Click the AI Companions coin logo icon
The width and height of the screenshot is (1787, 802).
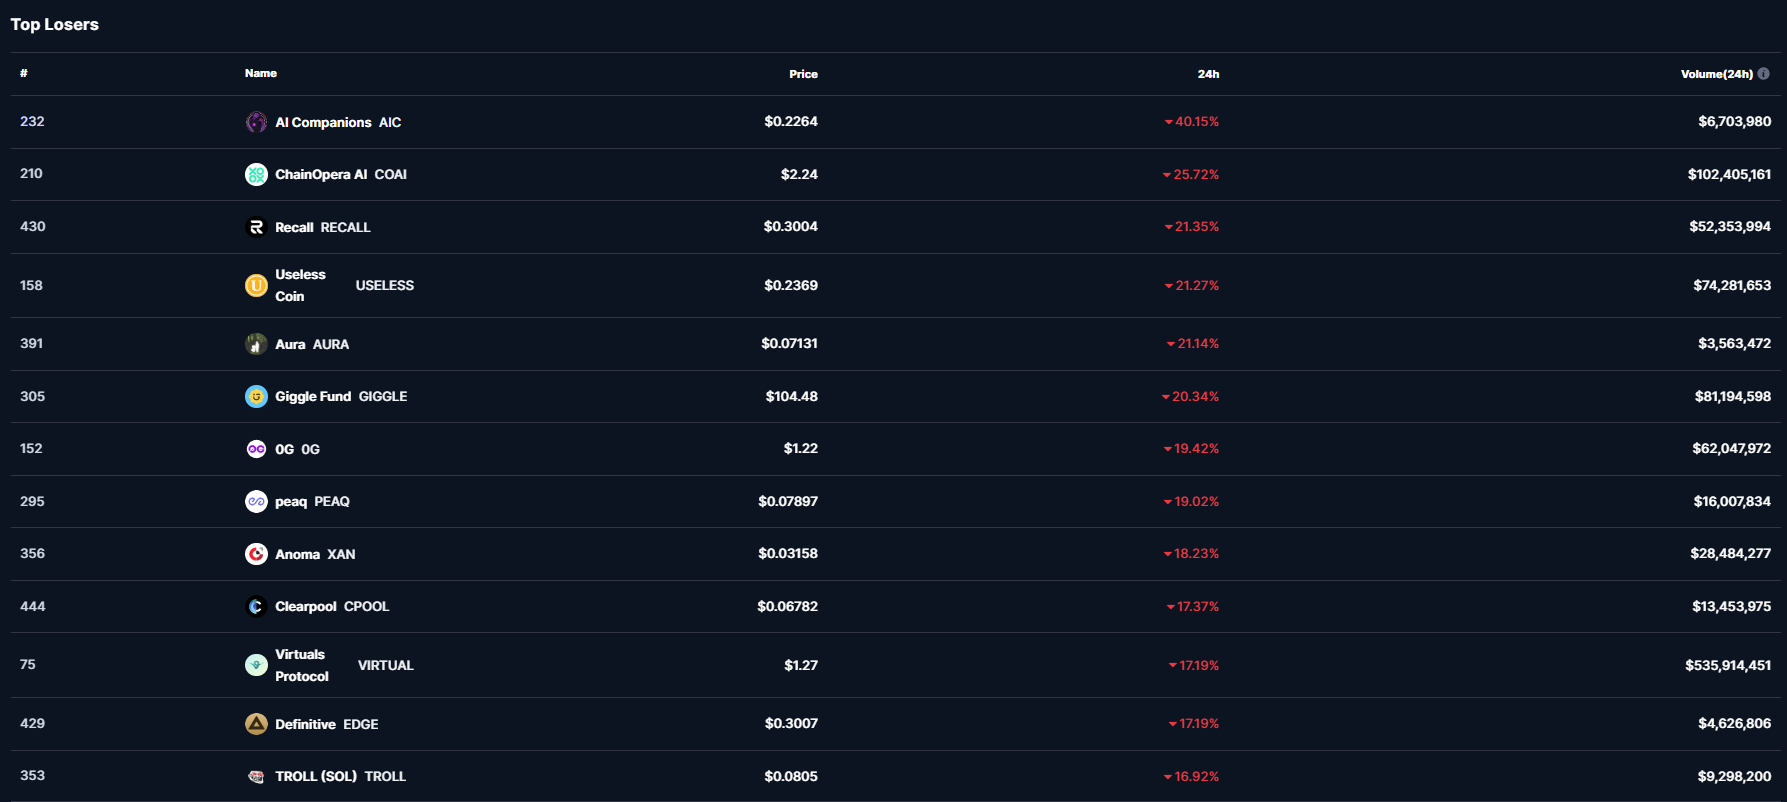click(x=256, y=122)
